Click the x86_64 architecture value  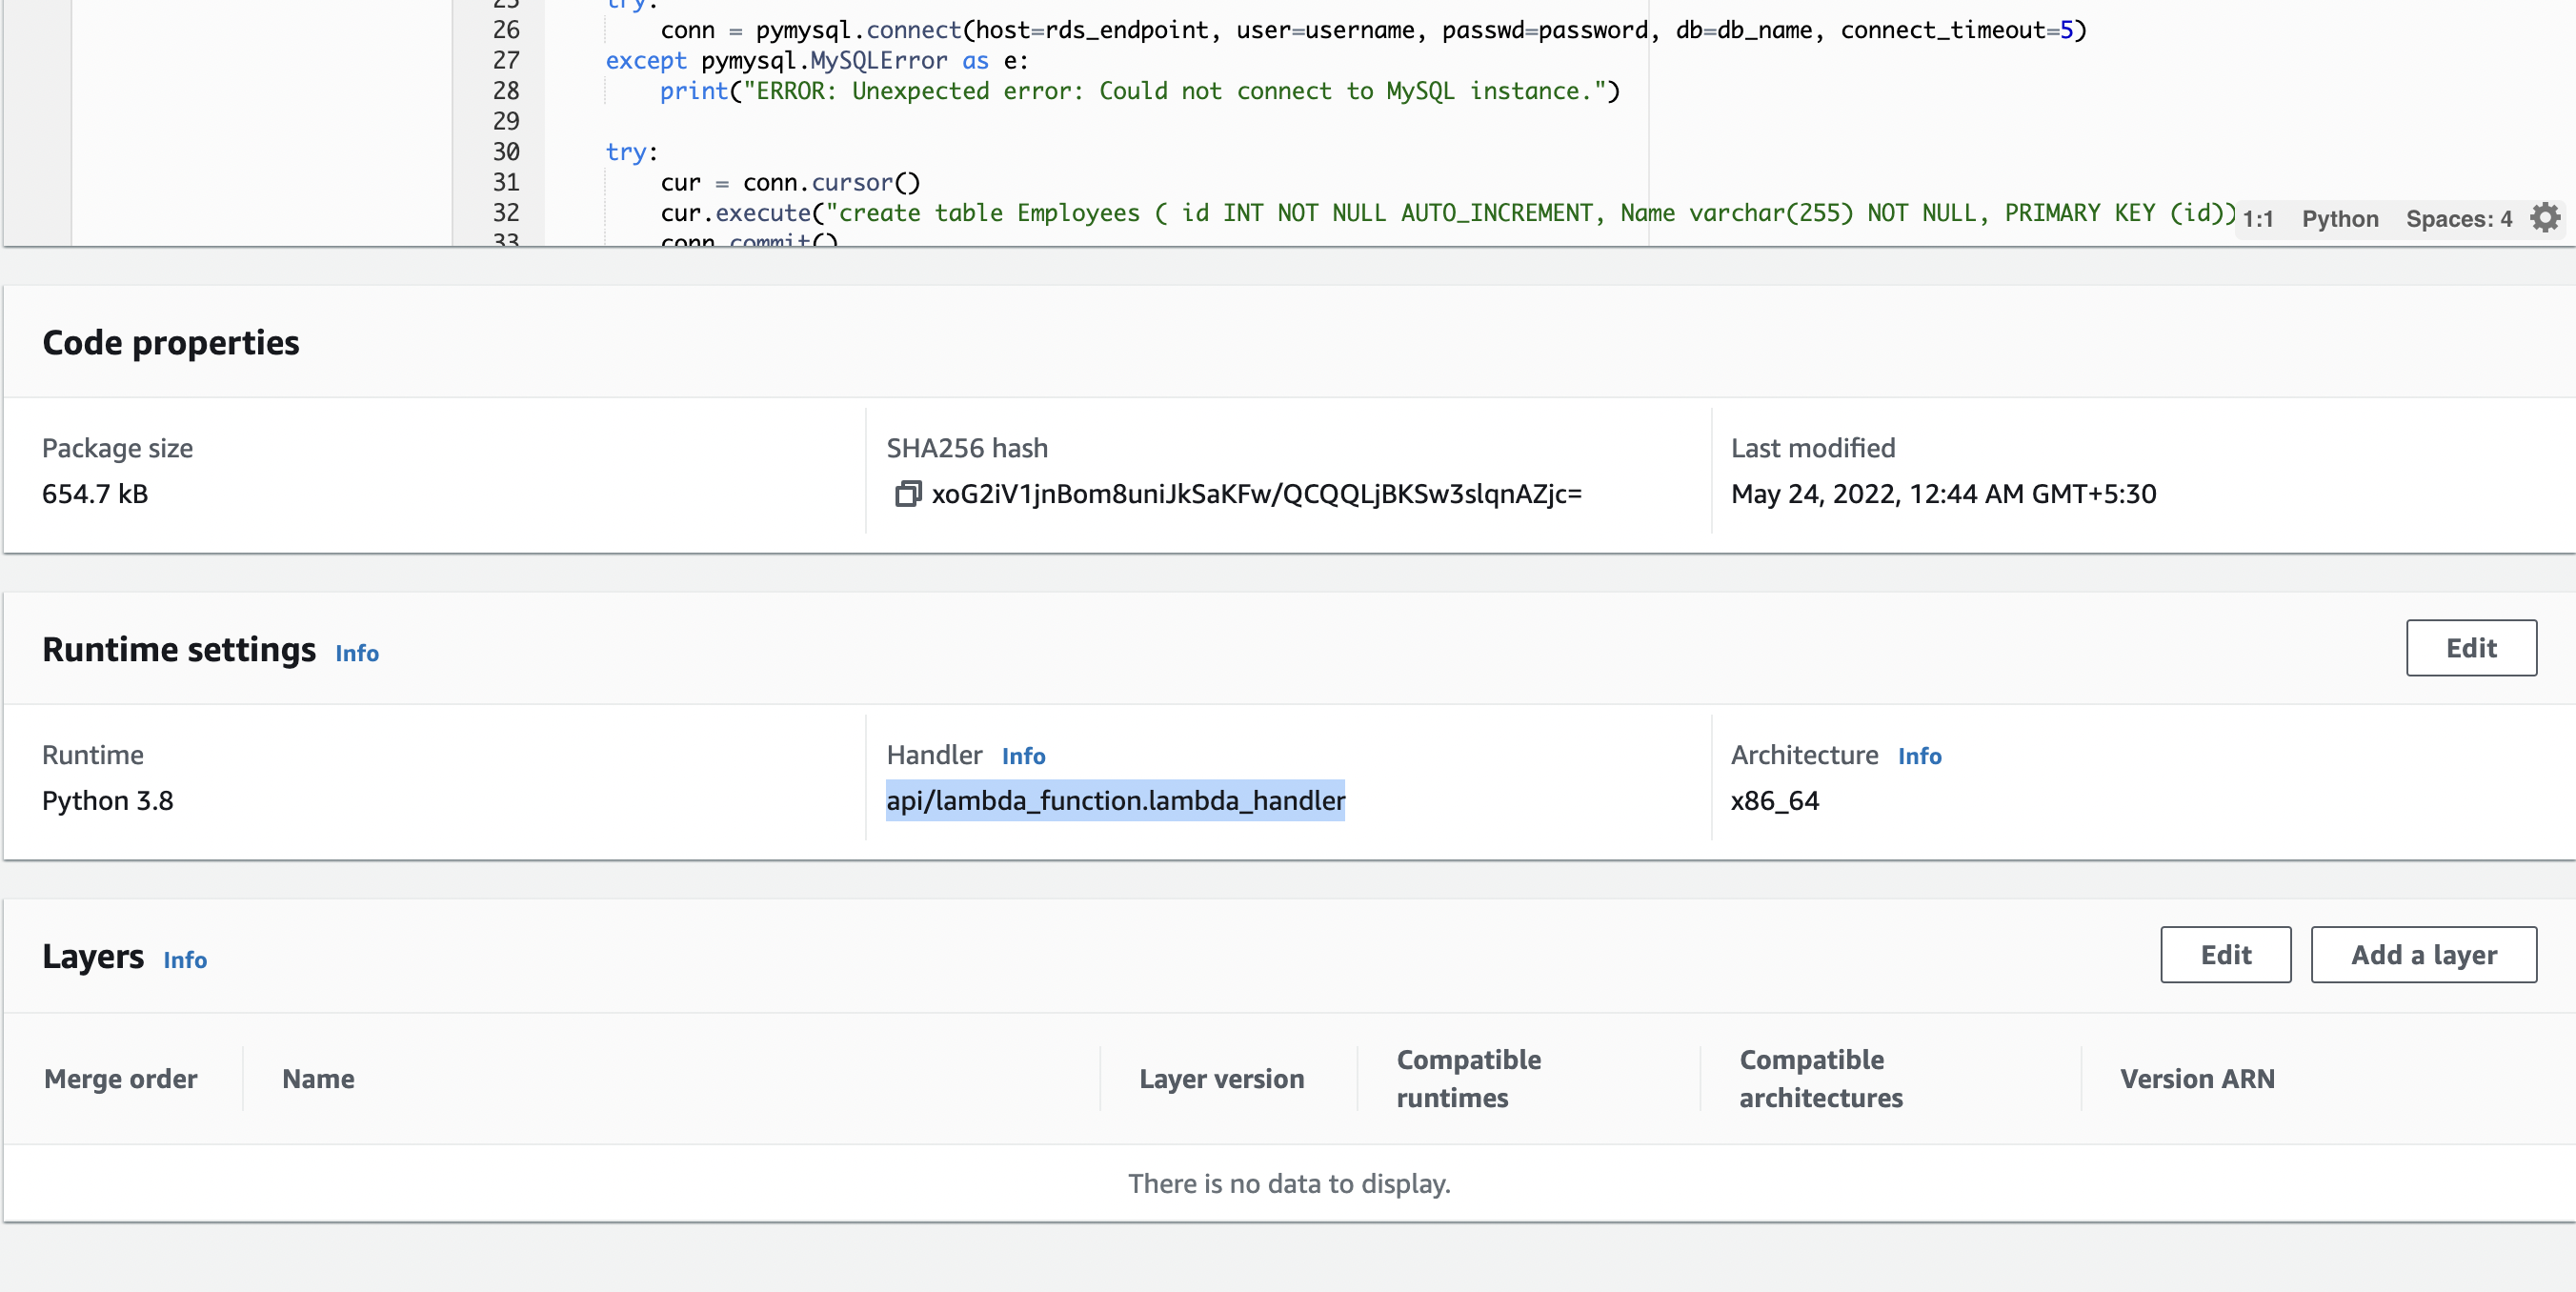[x=1775, y=801]
